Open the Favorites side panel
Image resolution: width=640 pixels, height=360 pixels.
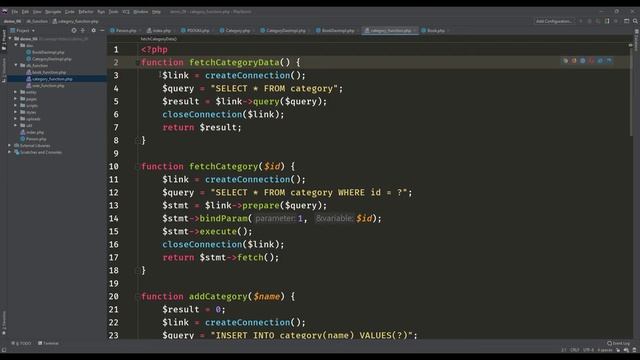pos(4,322)
